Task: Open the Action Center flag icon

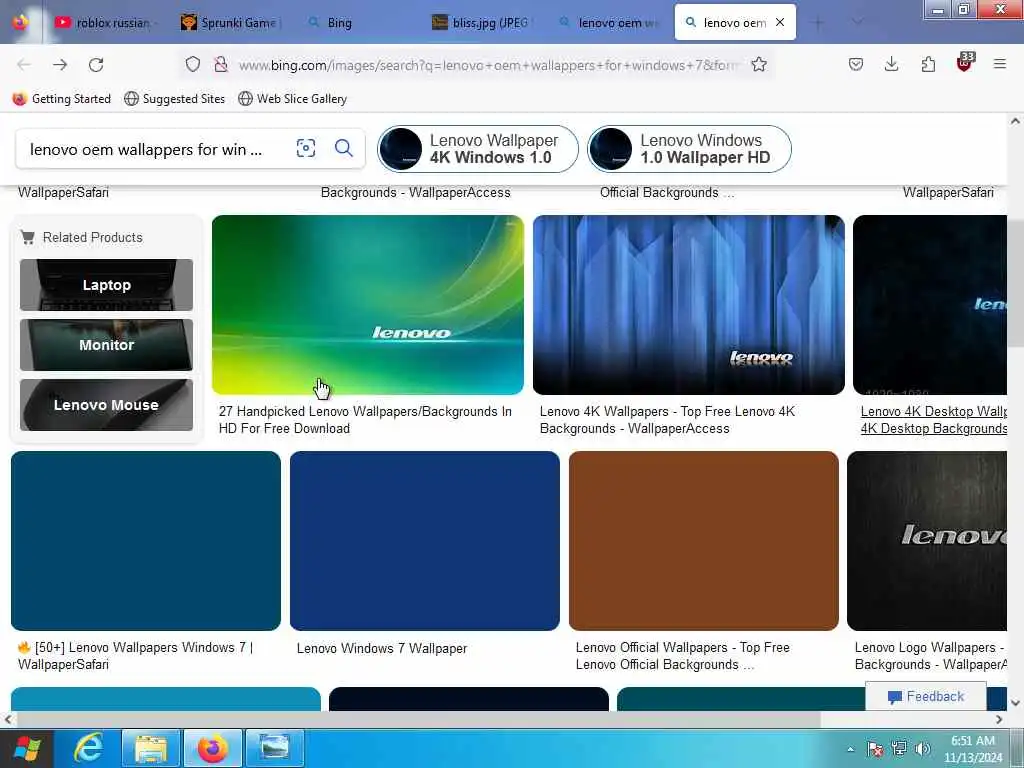Action: [x=875, y=749]
